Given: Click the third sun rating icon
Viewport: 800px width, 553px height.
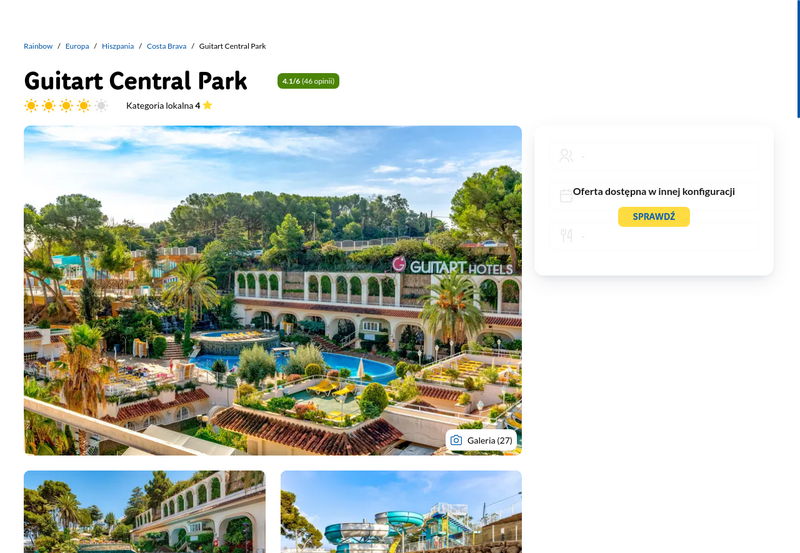Looking at the screenshot, I should click(x=66, y=106).
